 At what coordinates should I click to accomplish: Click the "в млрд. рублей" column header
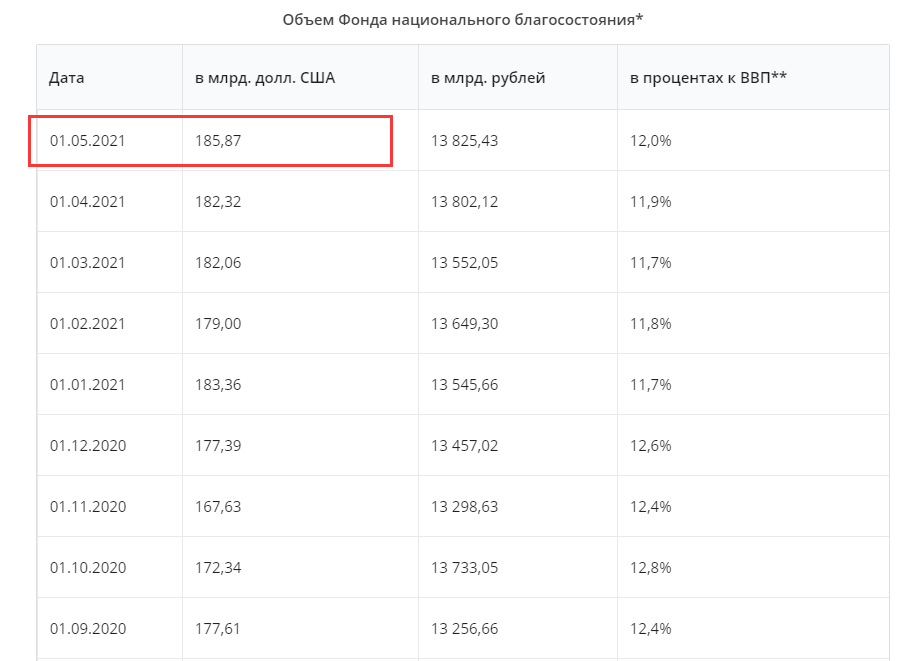coord(488,78)
